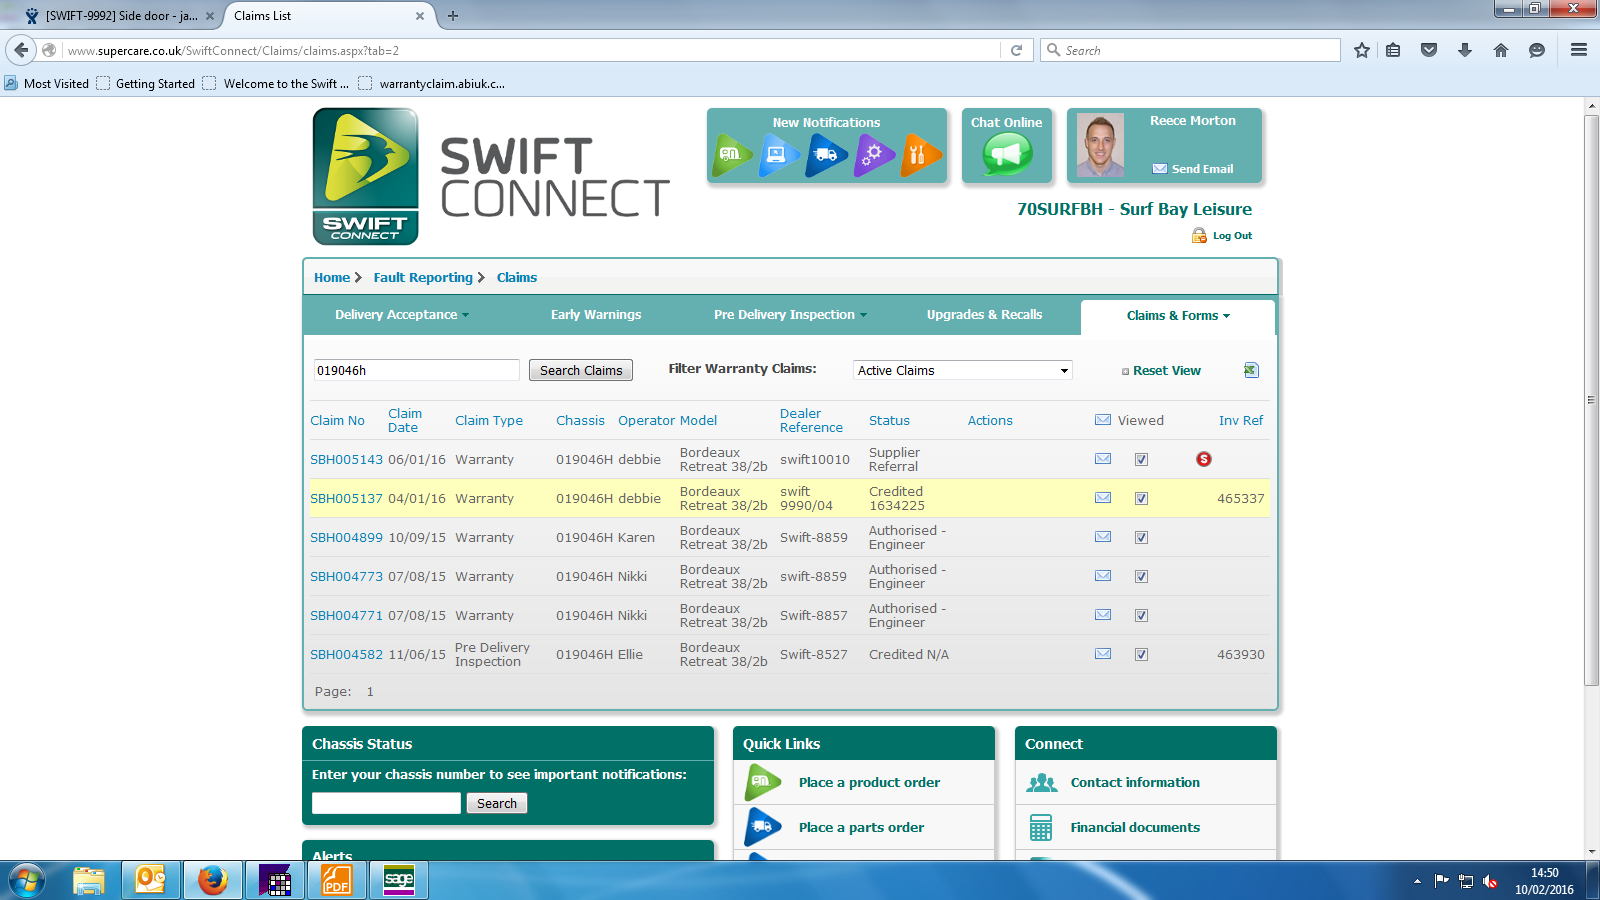Viewport: 1600px width, 900px height.
Task: Toggle Viewed checkbox for claim SBH004899
Action: tap(1141, 538)
